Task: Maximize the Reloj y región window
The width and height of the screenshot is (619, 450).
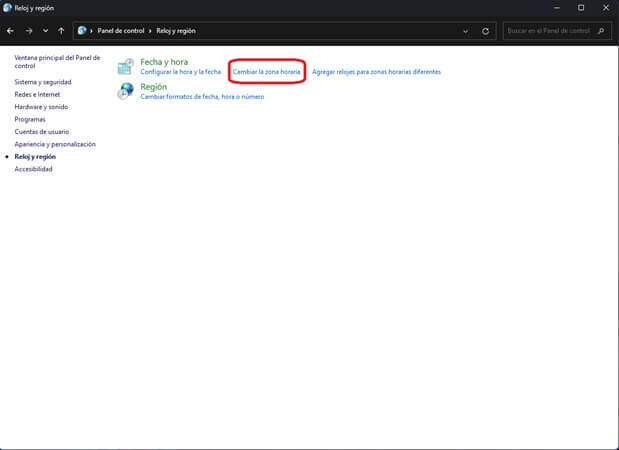Action: 581,8
